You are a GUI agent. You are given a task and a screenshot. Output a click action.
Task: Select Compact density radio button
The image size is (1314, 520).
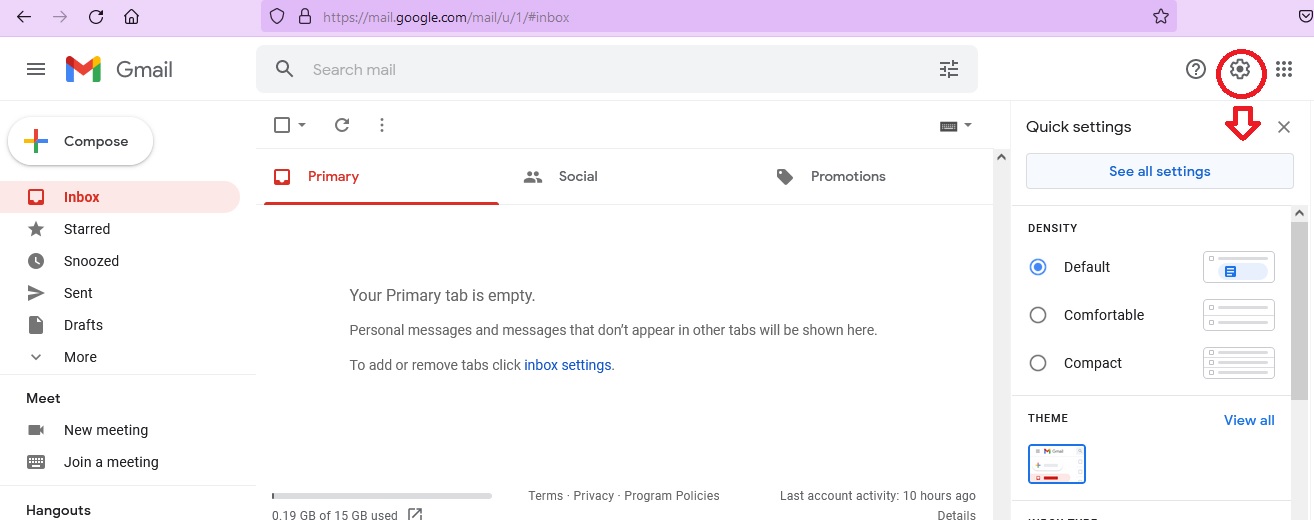click(1038, 363)
